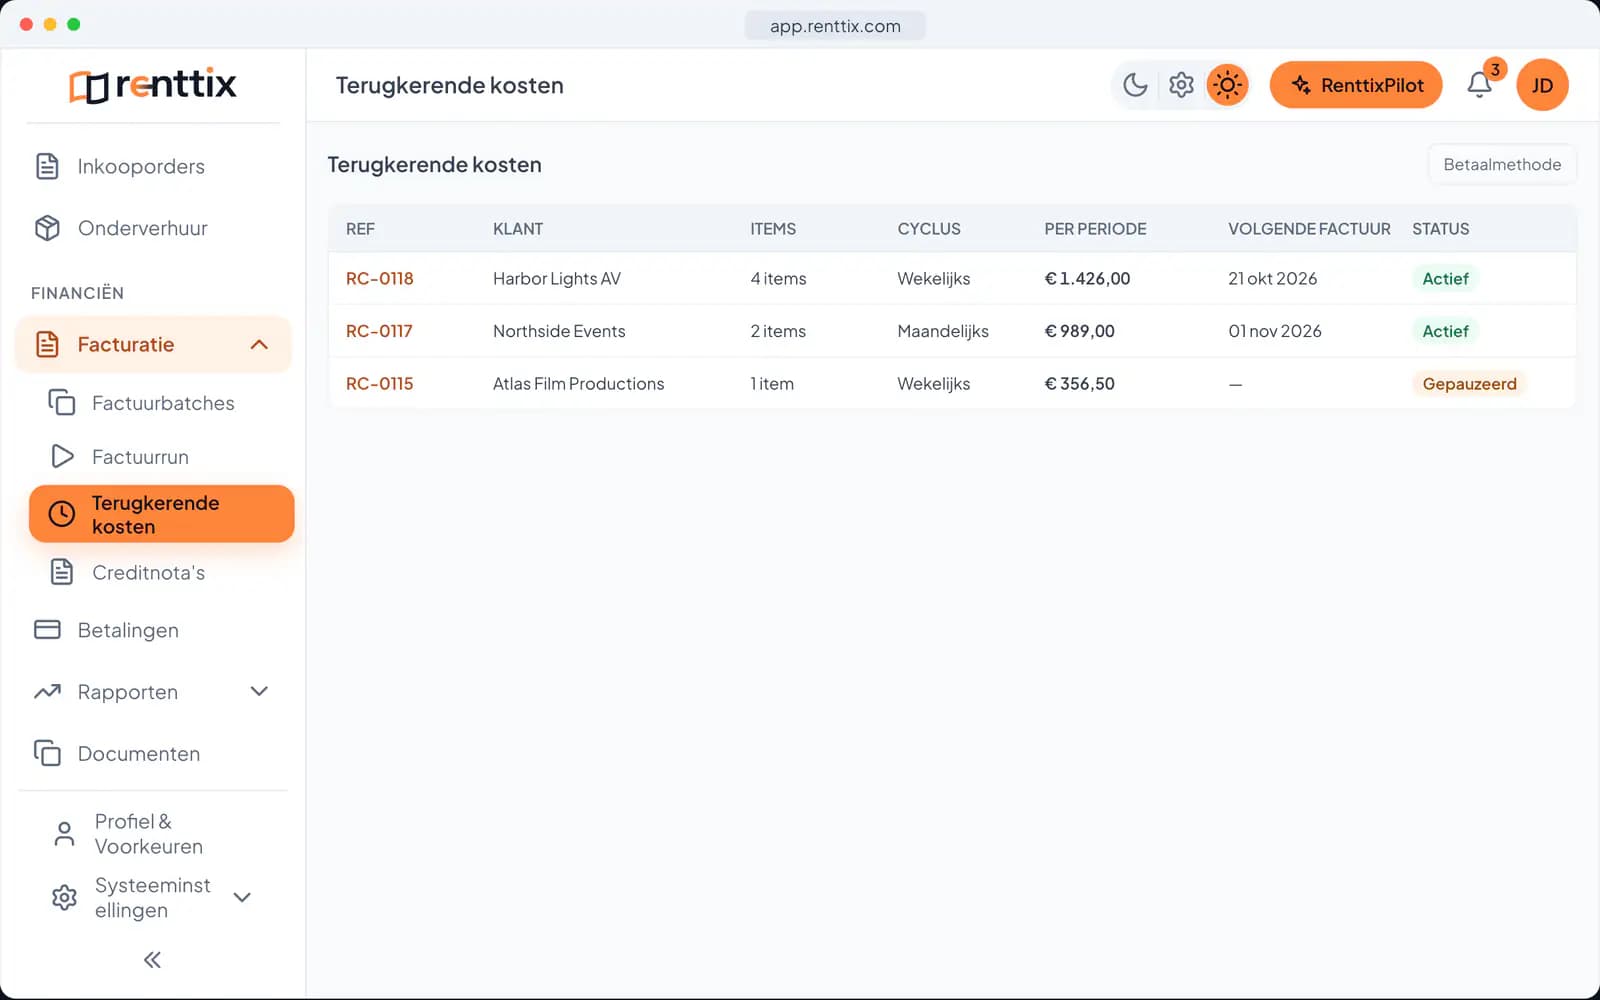1600x1000 pixels.
Task: Click the Factuurrun play icon
Action: (x=62, y=457)
